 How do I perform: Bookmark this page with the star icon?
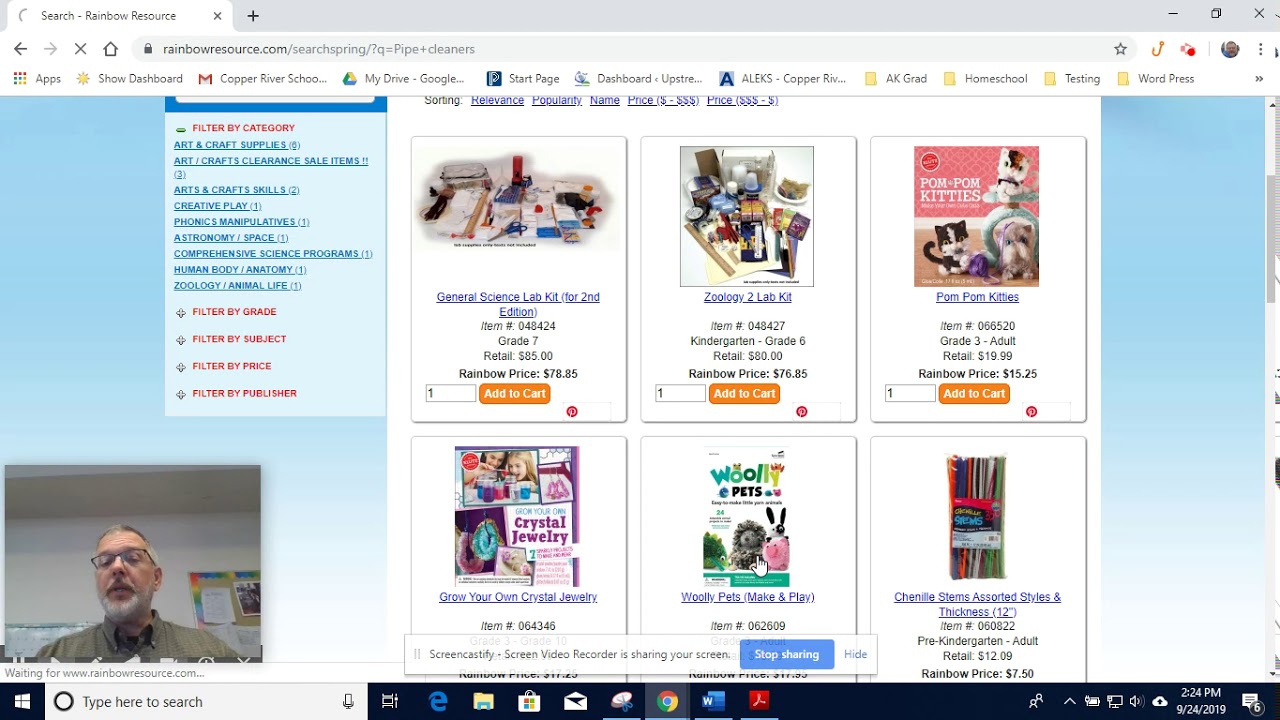tap(1120, 49)
